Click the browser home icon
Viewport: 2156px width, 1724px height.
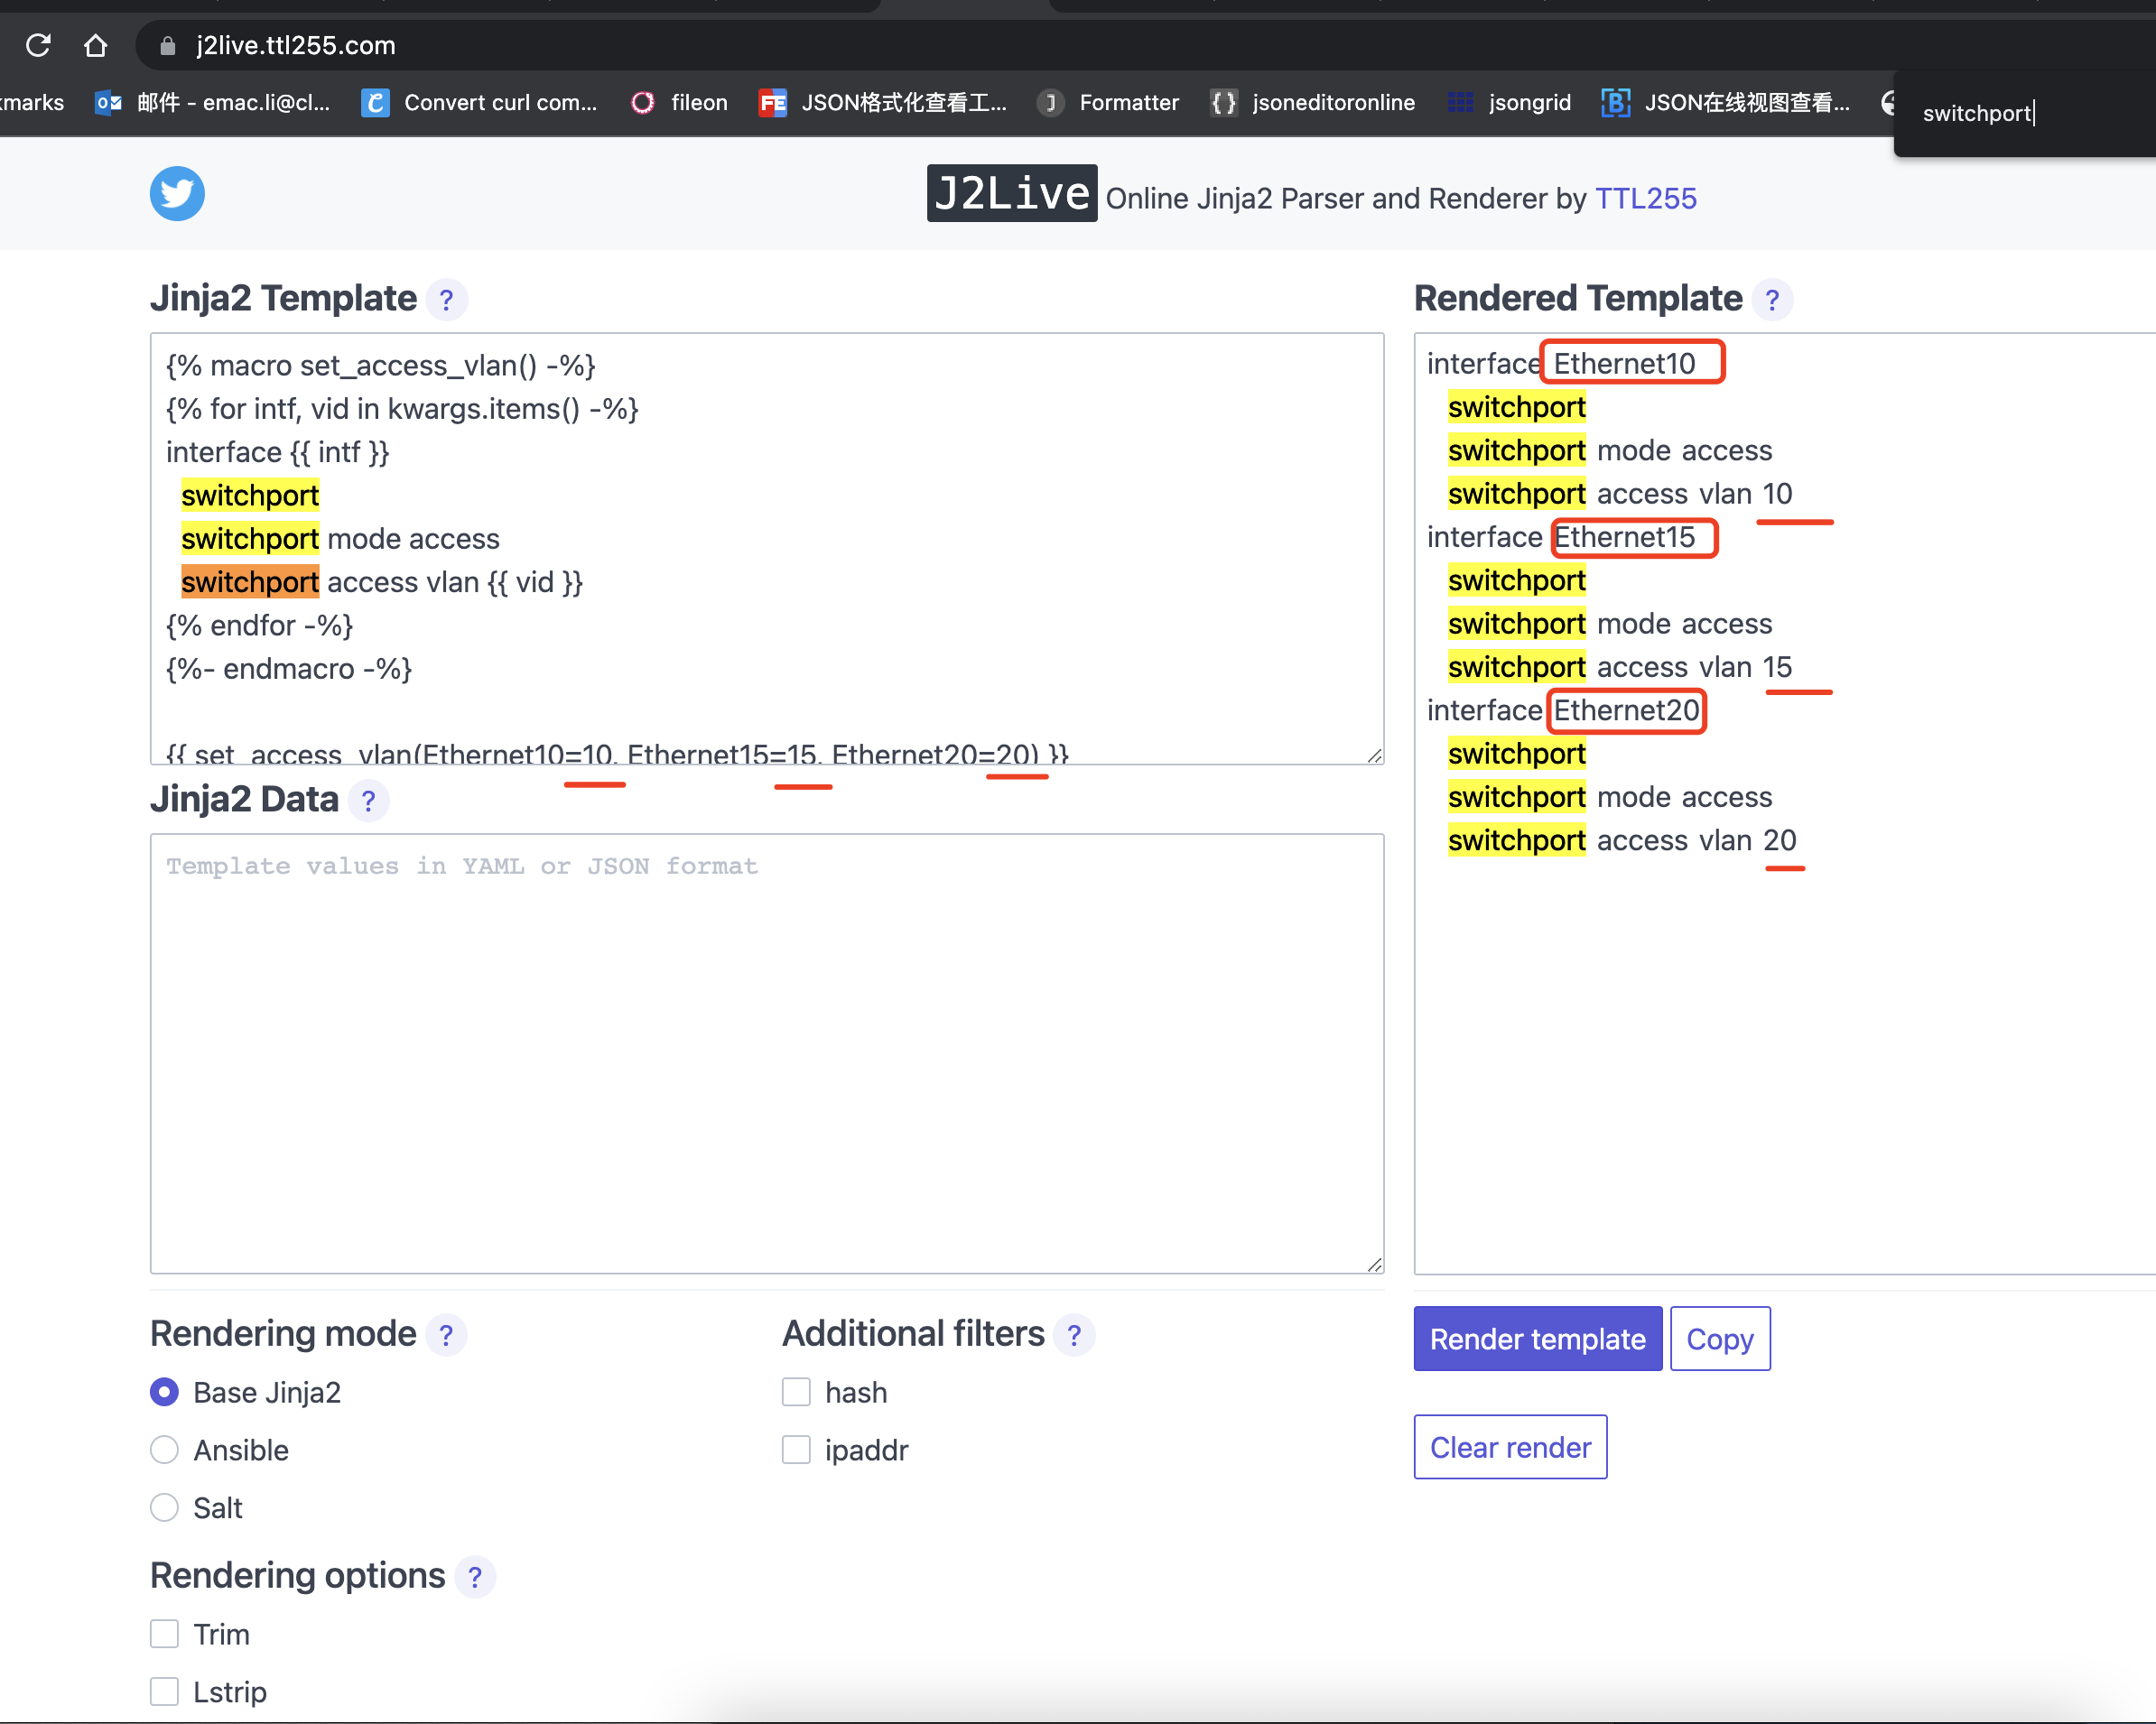95,45
